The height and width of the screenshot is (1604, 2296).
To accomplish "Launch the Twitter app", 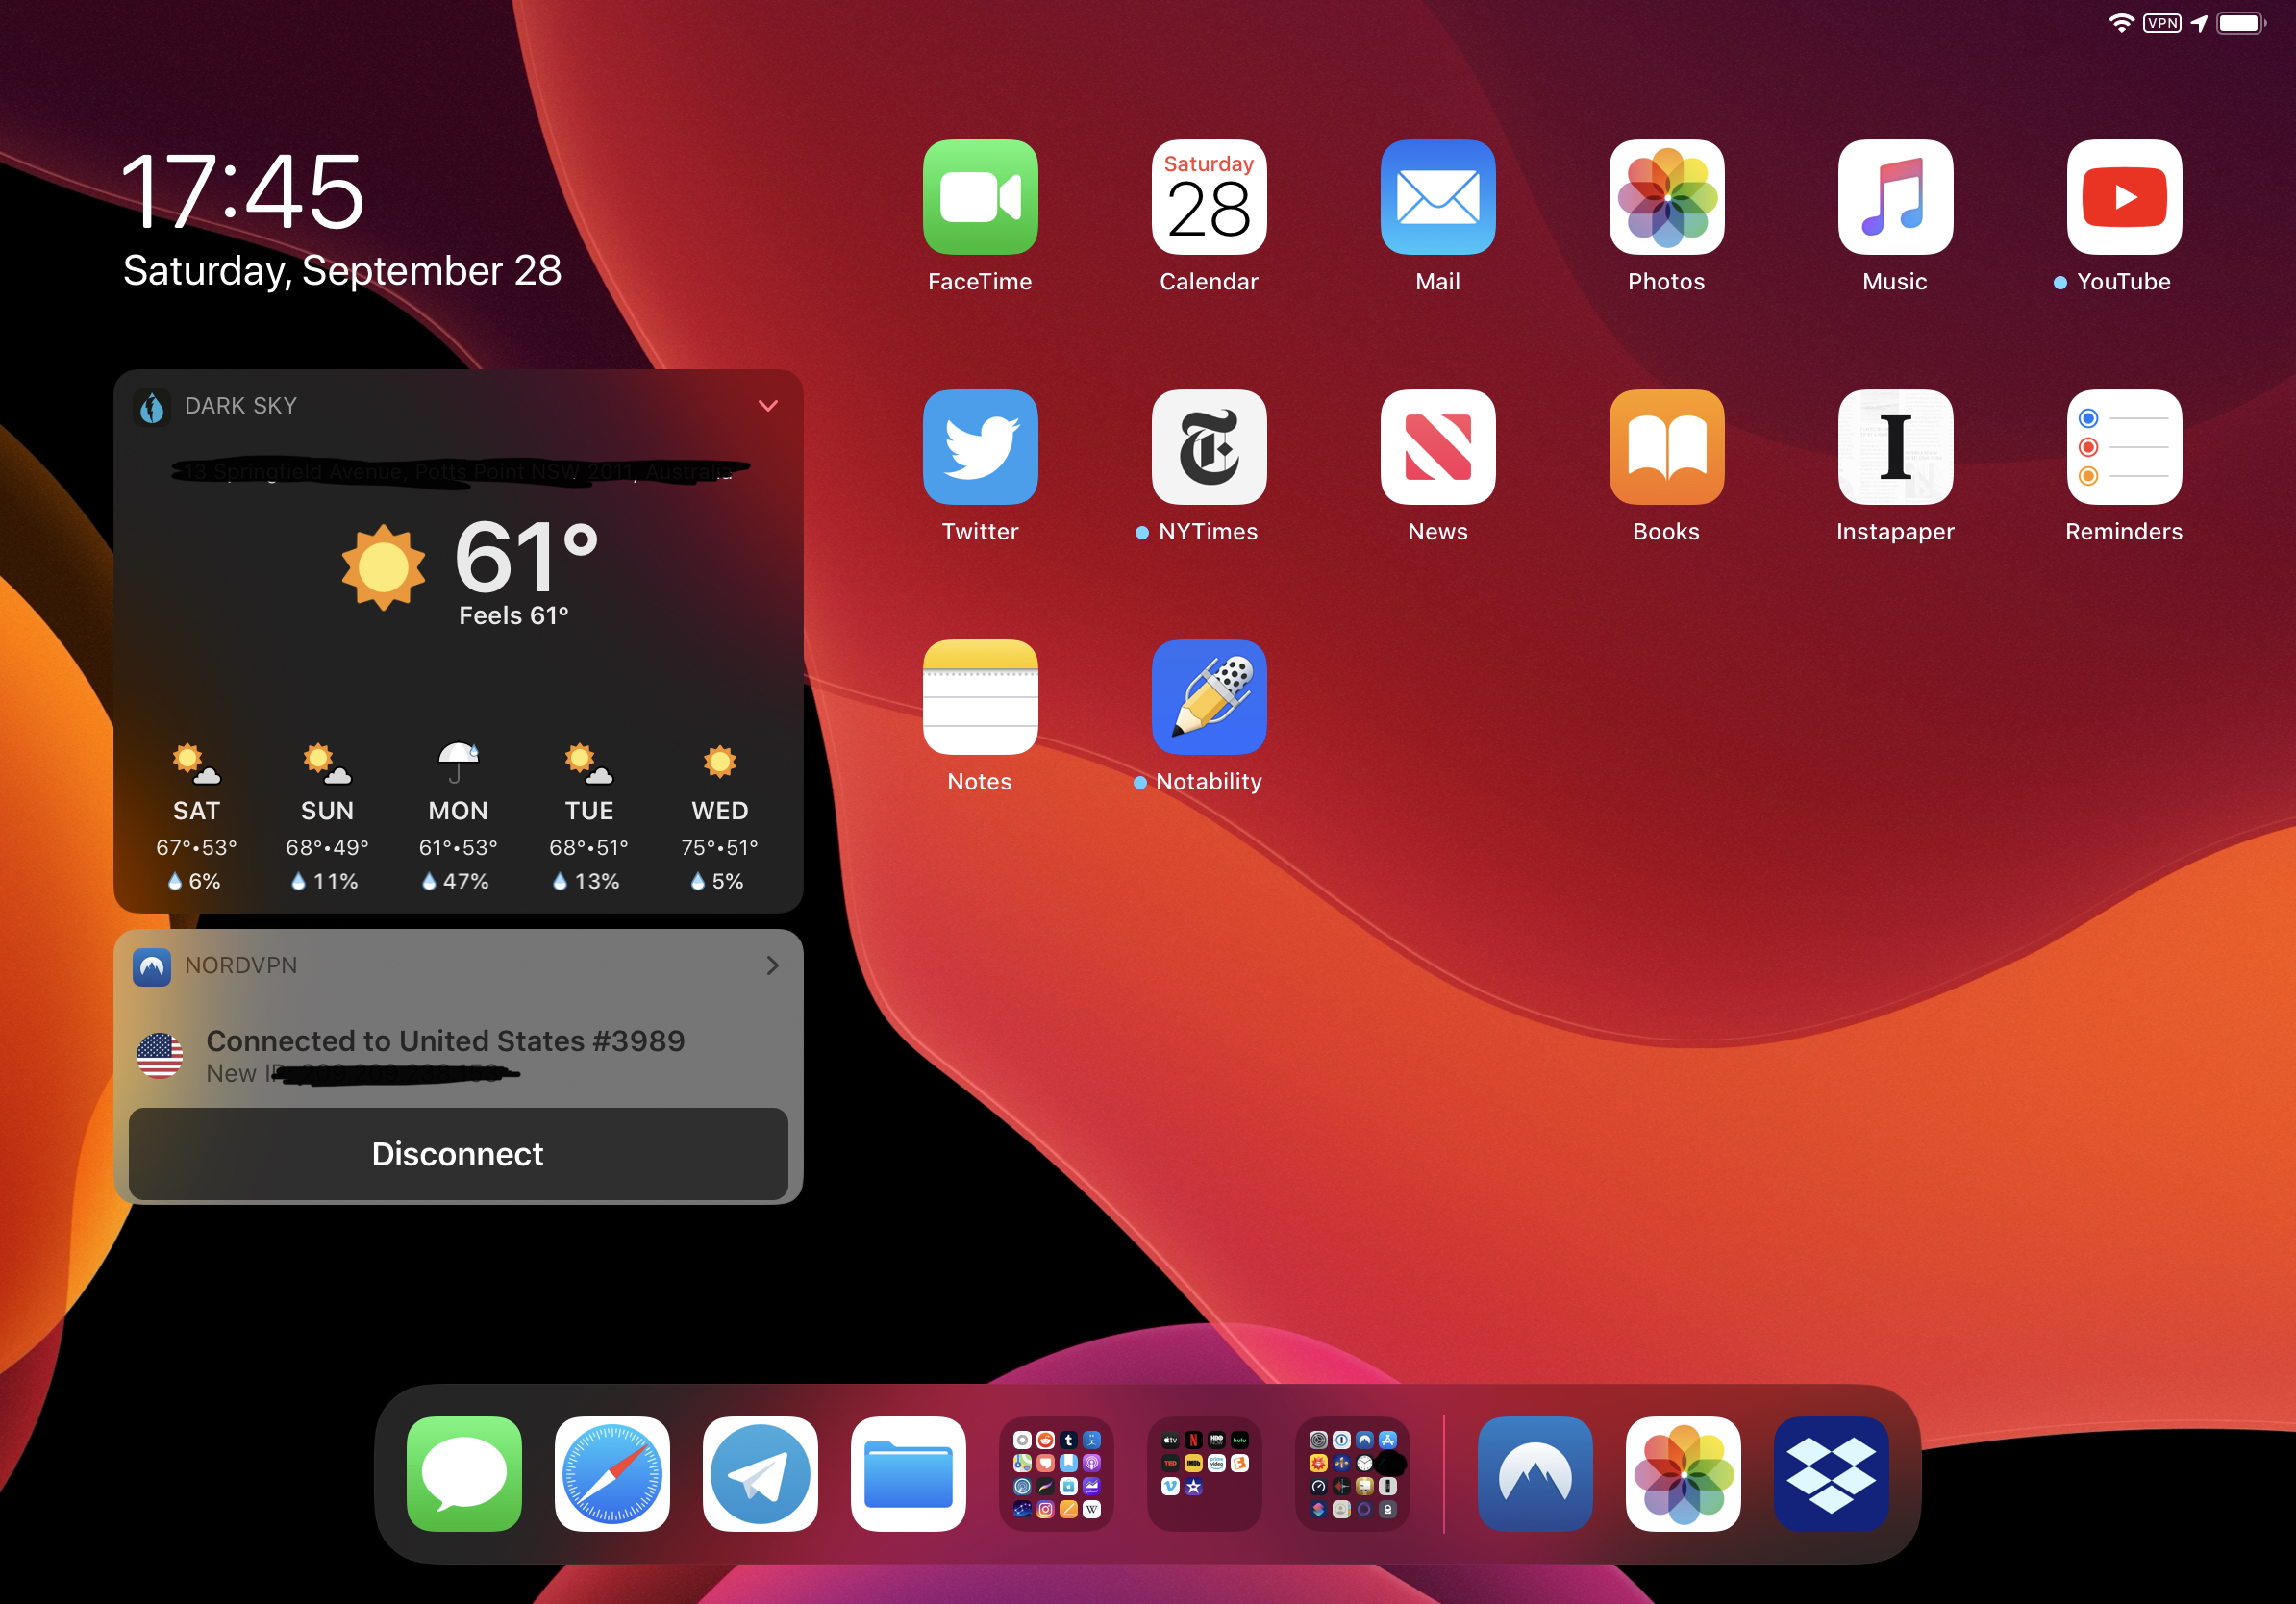I will [x=980, y=447].
